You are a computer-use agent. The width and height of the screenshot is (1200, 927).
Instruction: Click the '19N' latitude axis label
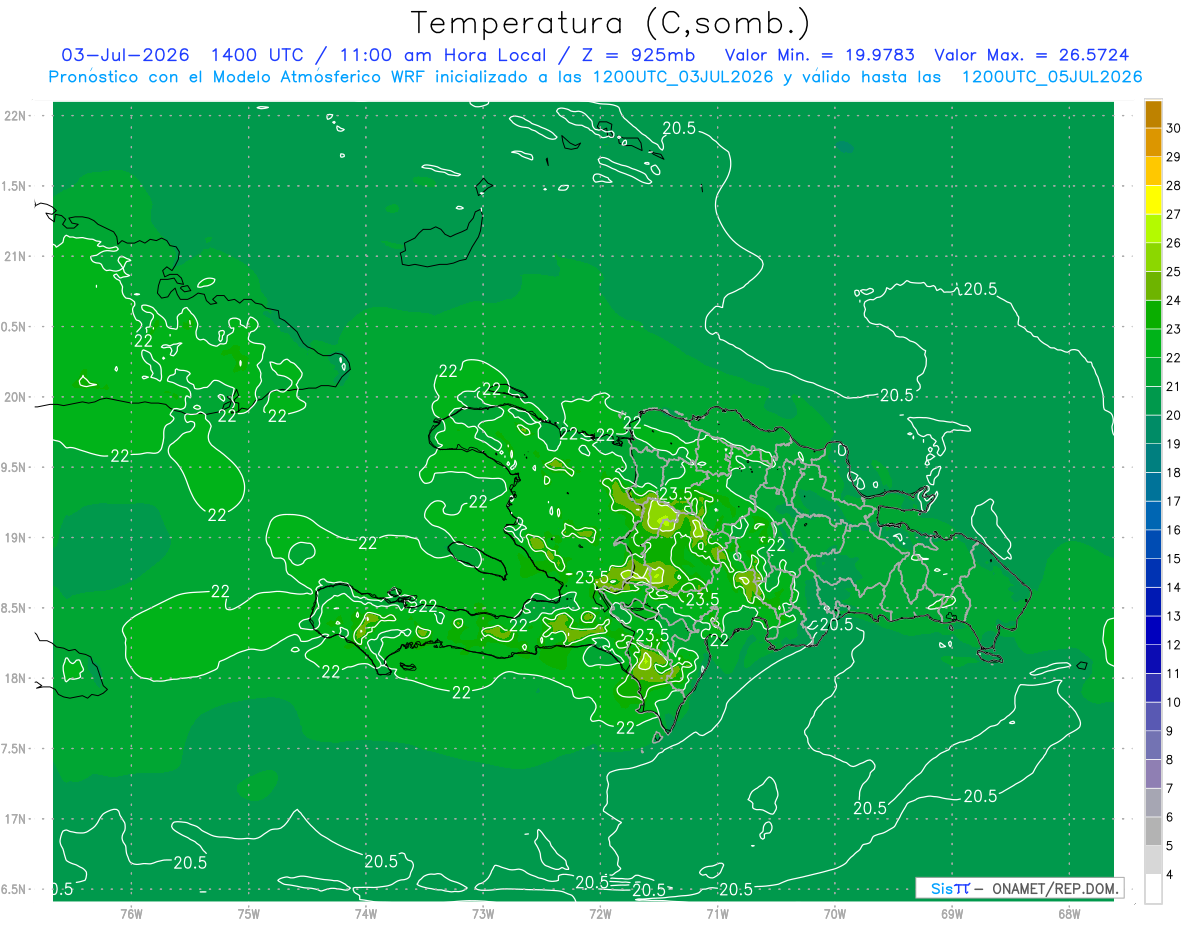click(15, 537)
